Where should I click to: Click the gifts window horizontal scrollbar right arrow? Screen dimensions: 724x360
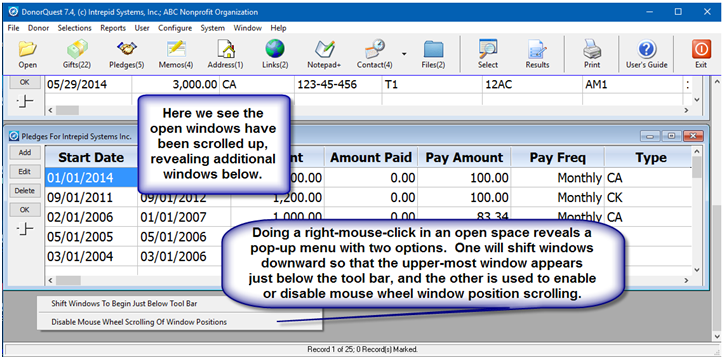[686, 110]
